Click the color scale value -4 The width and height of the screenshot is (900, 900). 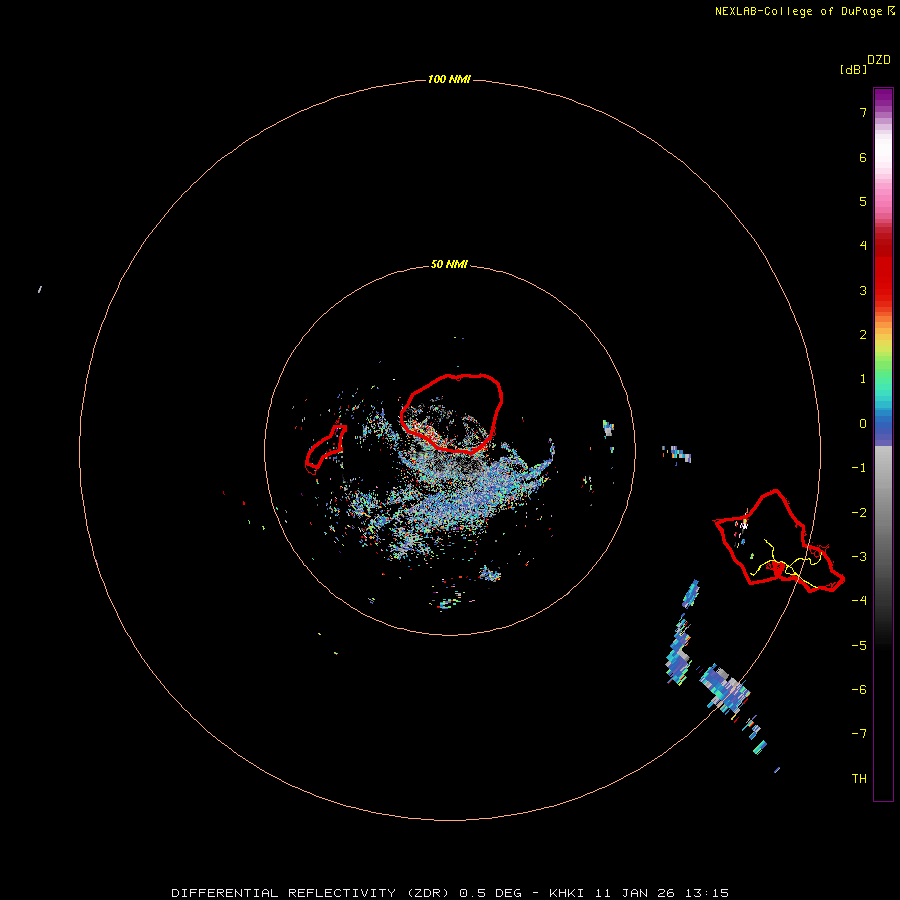[x=859, y=601]
